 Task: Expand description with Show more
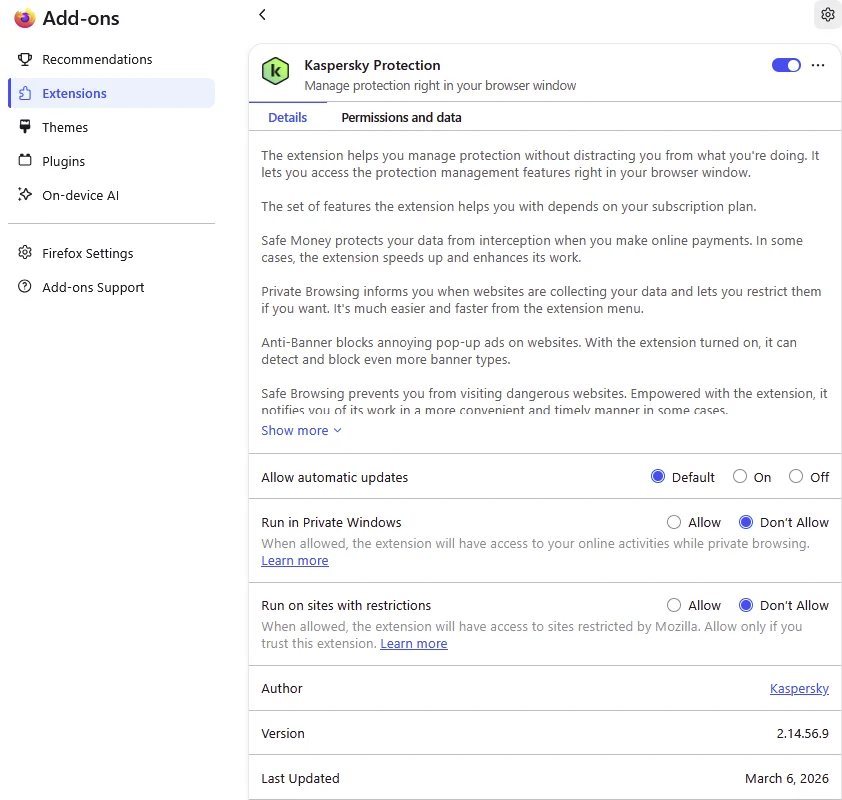click(x=301, y=431)
